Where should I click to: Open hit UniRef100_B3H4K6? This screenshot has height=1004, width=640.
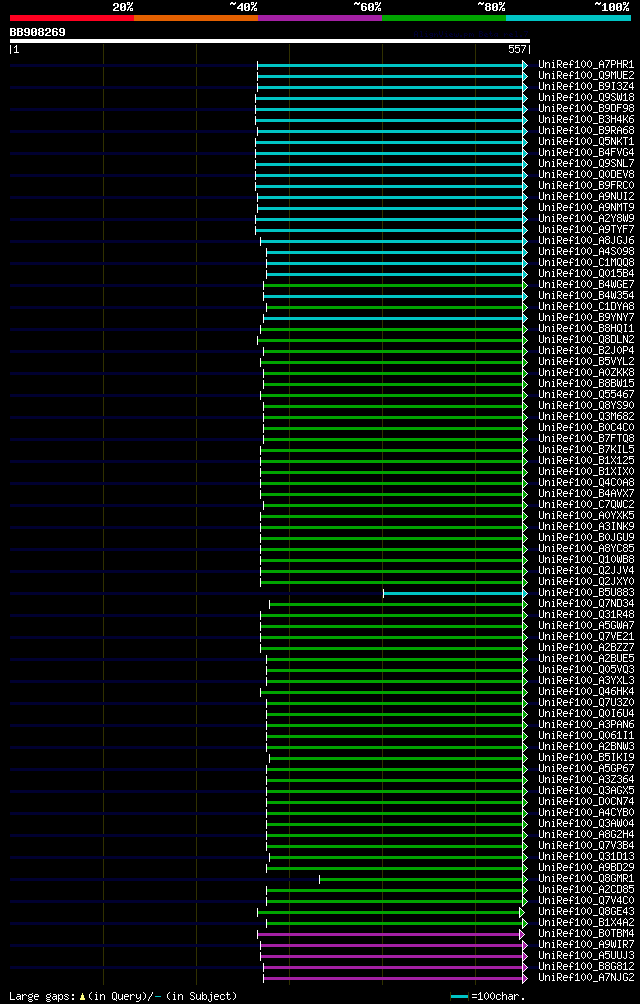[x=586, y=120]
